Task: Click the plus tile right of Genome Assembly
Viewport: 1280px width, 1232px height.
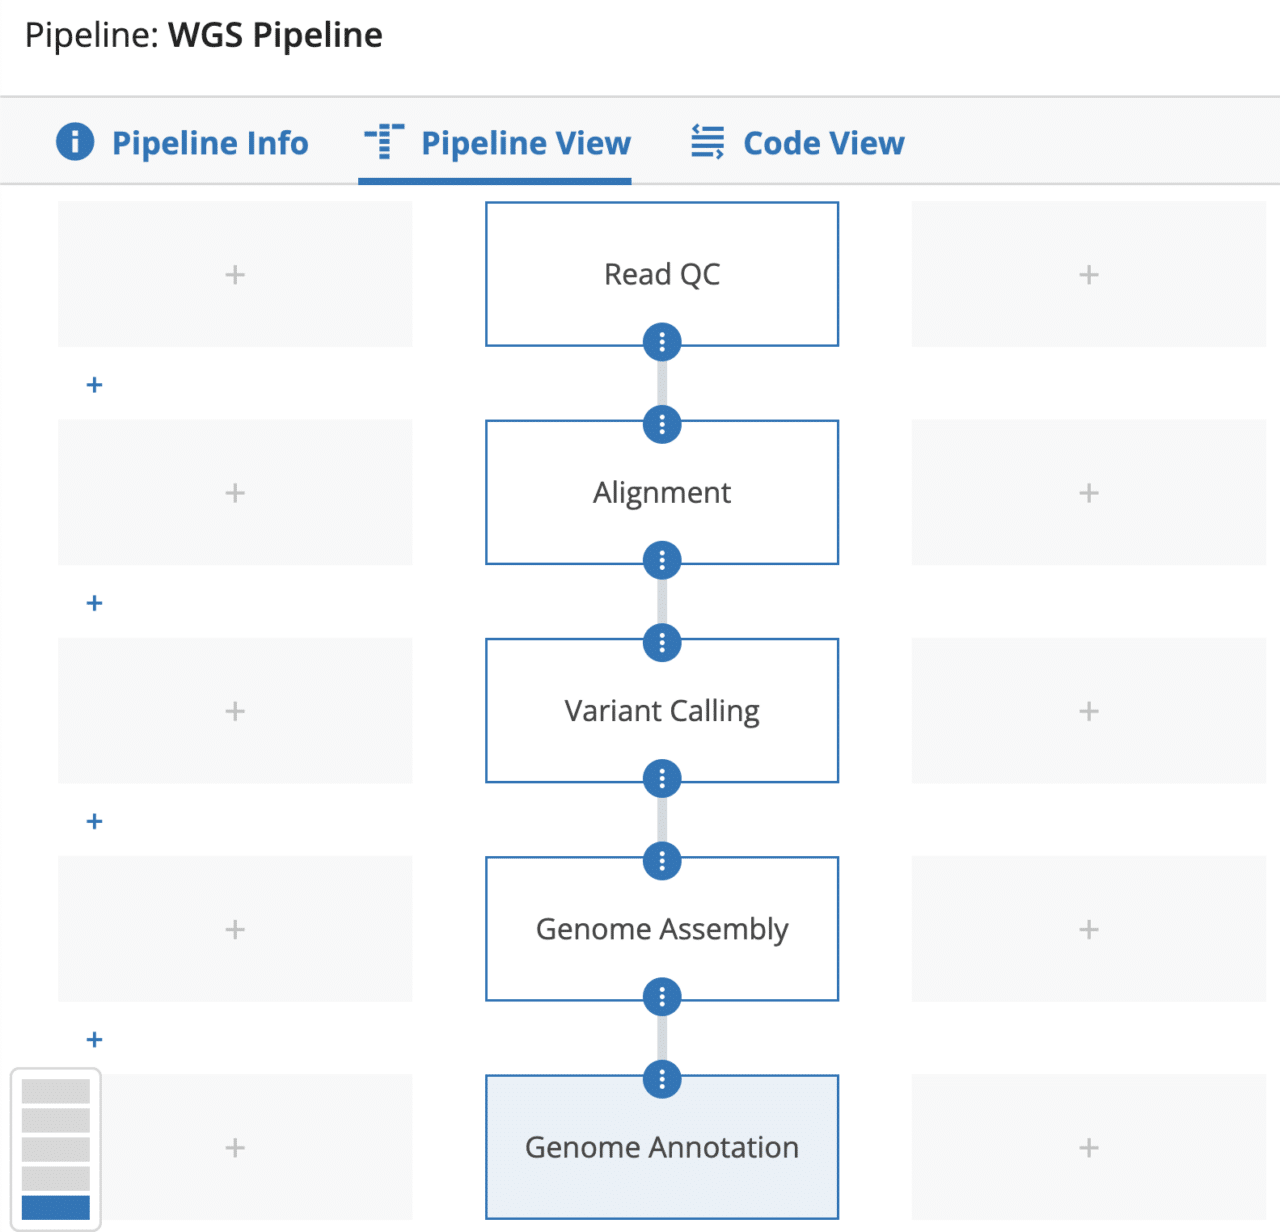Action: [x=1088, y=929]
